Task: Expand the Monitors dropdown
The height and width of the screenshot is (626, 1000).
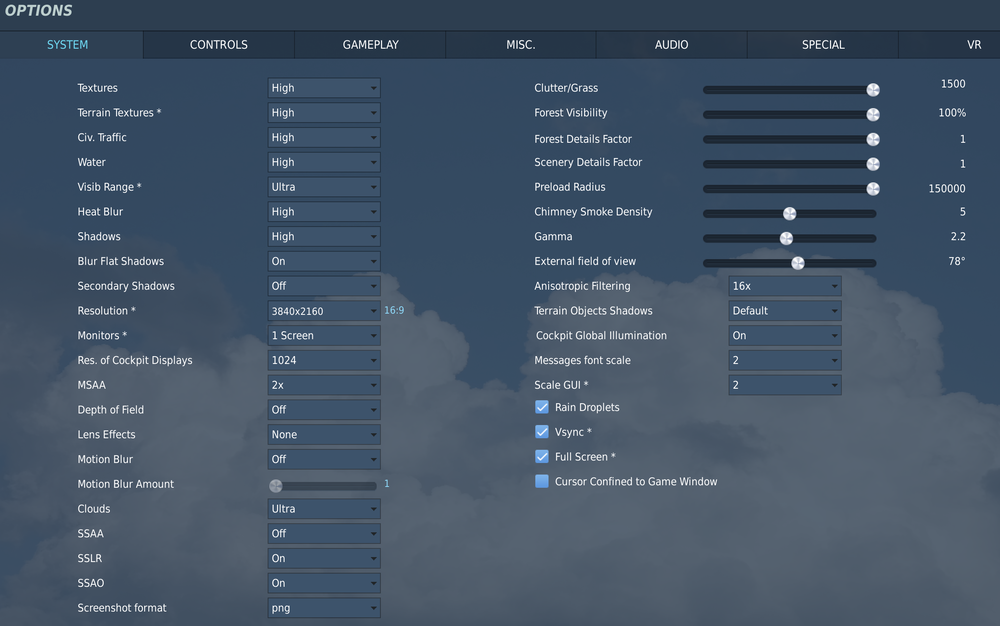Action: point(324,335)
